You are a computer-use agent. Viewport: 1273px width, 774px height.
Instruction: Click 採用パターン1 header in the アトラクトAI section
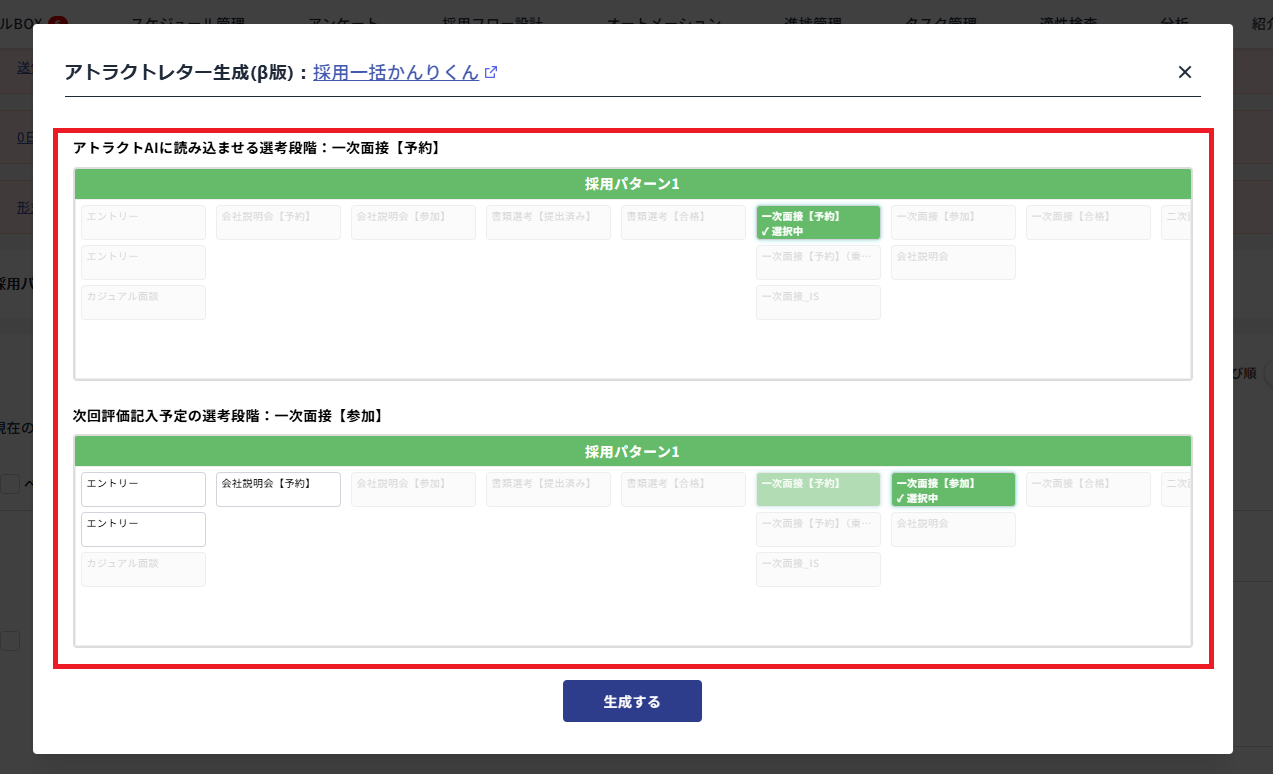tap(632, 184)
